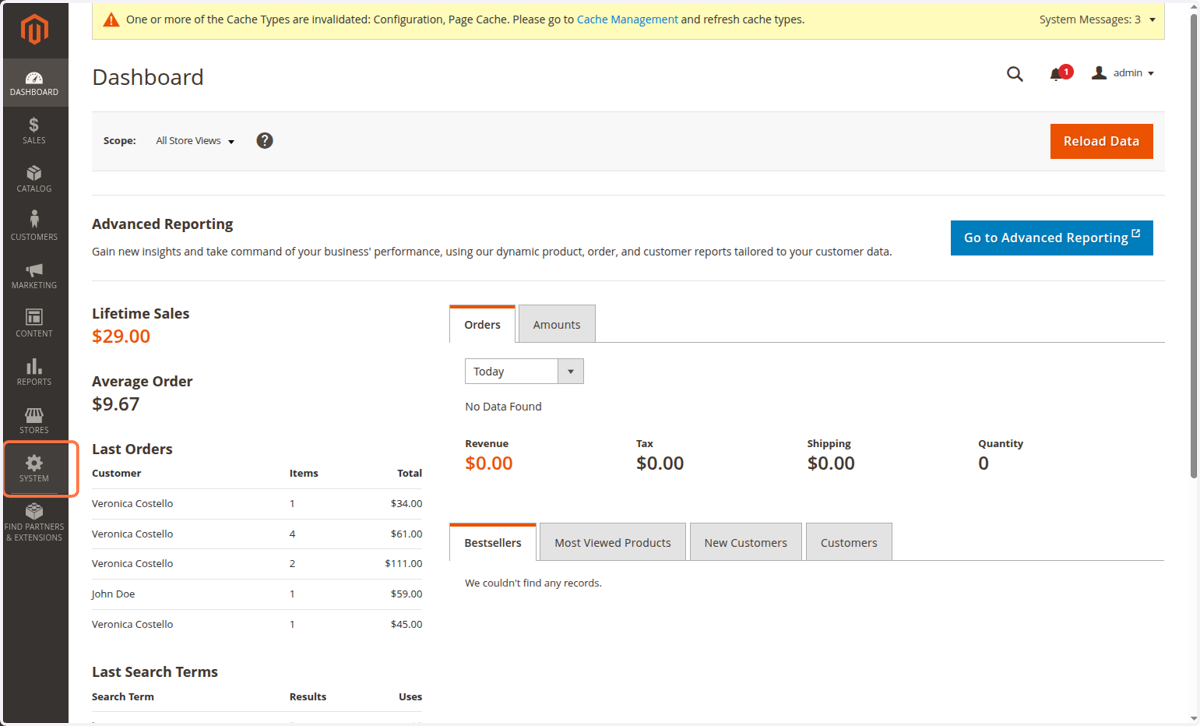Image resolution: width=1200 pixels, height=726 pixels.
Task: Open the Reports sidebar menu
Action: click(34, 372)
